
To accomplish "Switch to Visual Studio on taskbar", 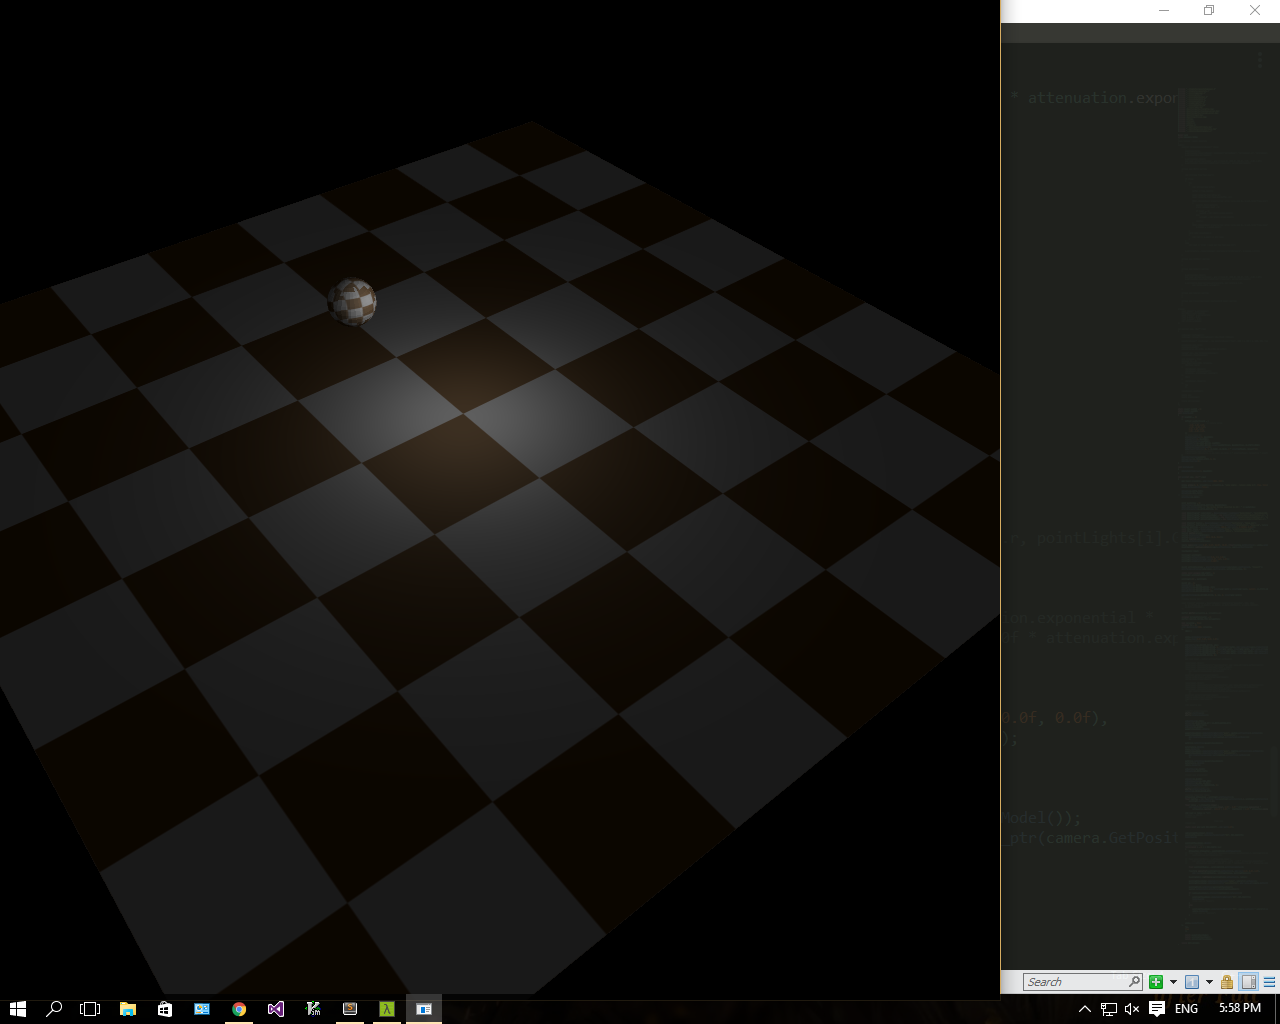I will pos(276,1009).
